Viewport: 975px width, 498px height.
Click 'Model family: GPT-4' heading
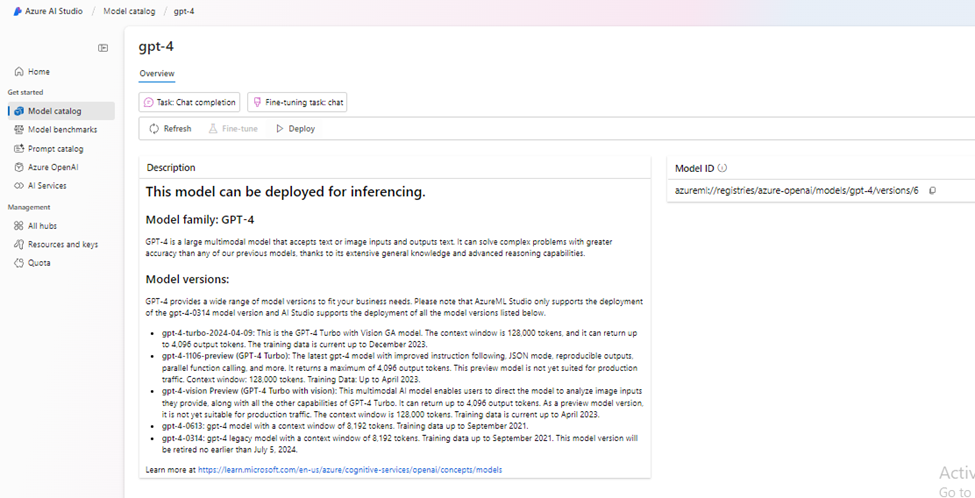click(x=200, y=219)
